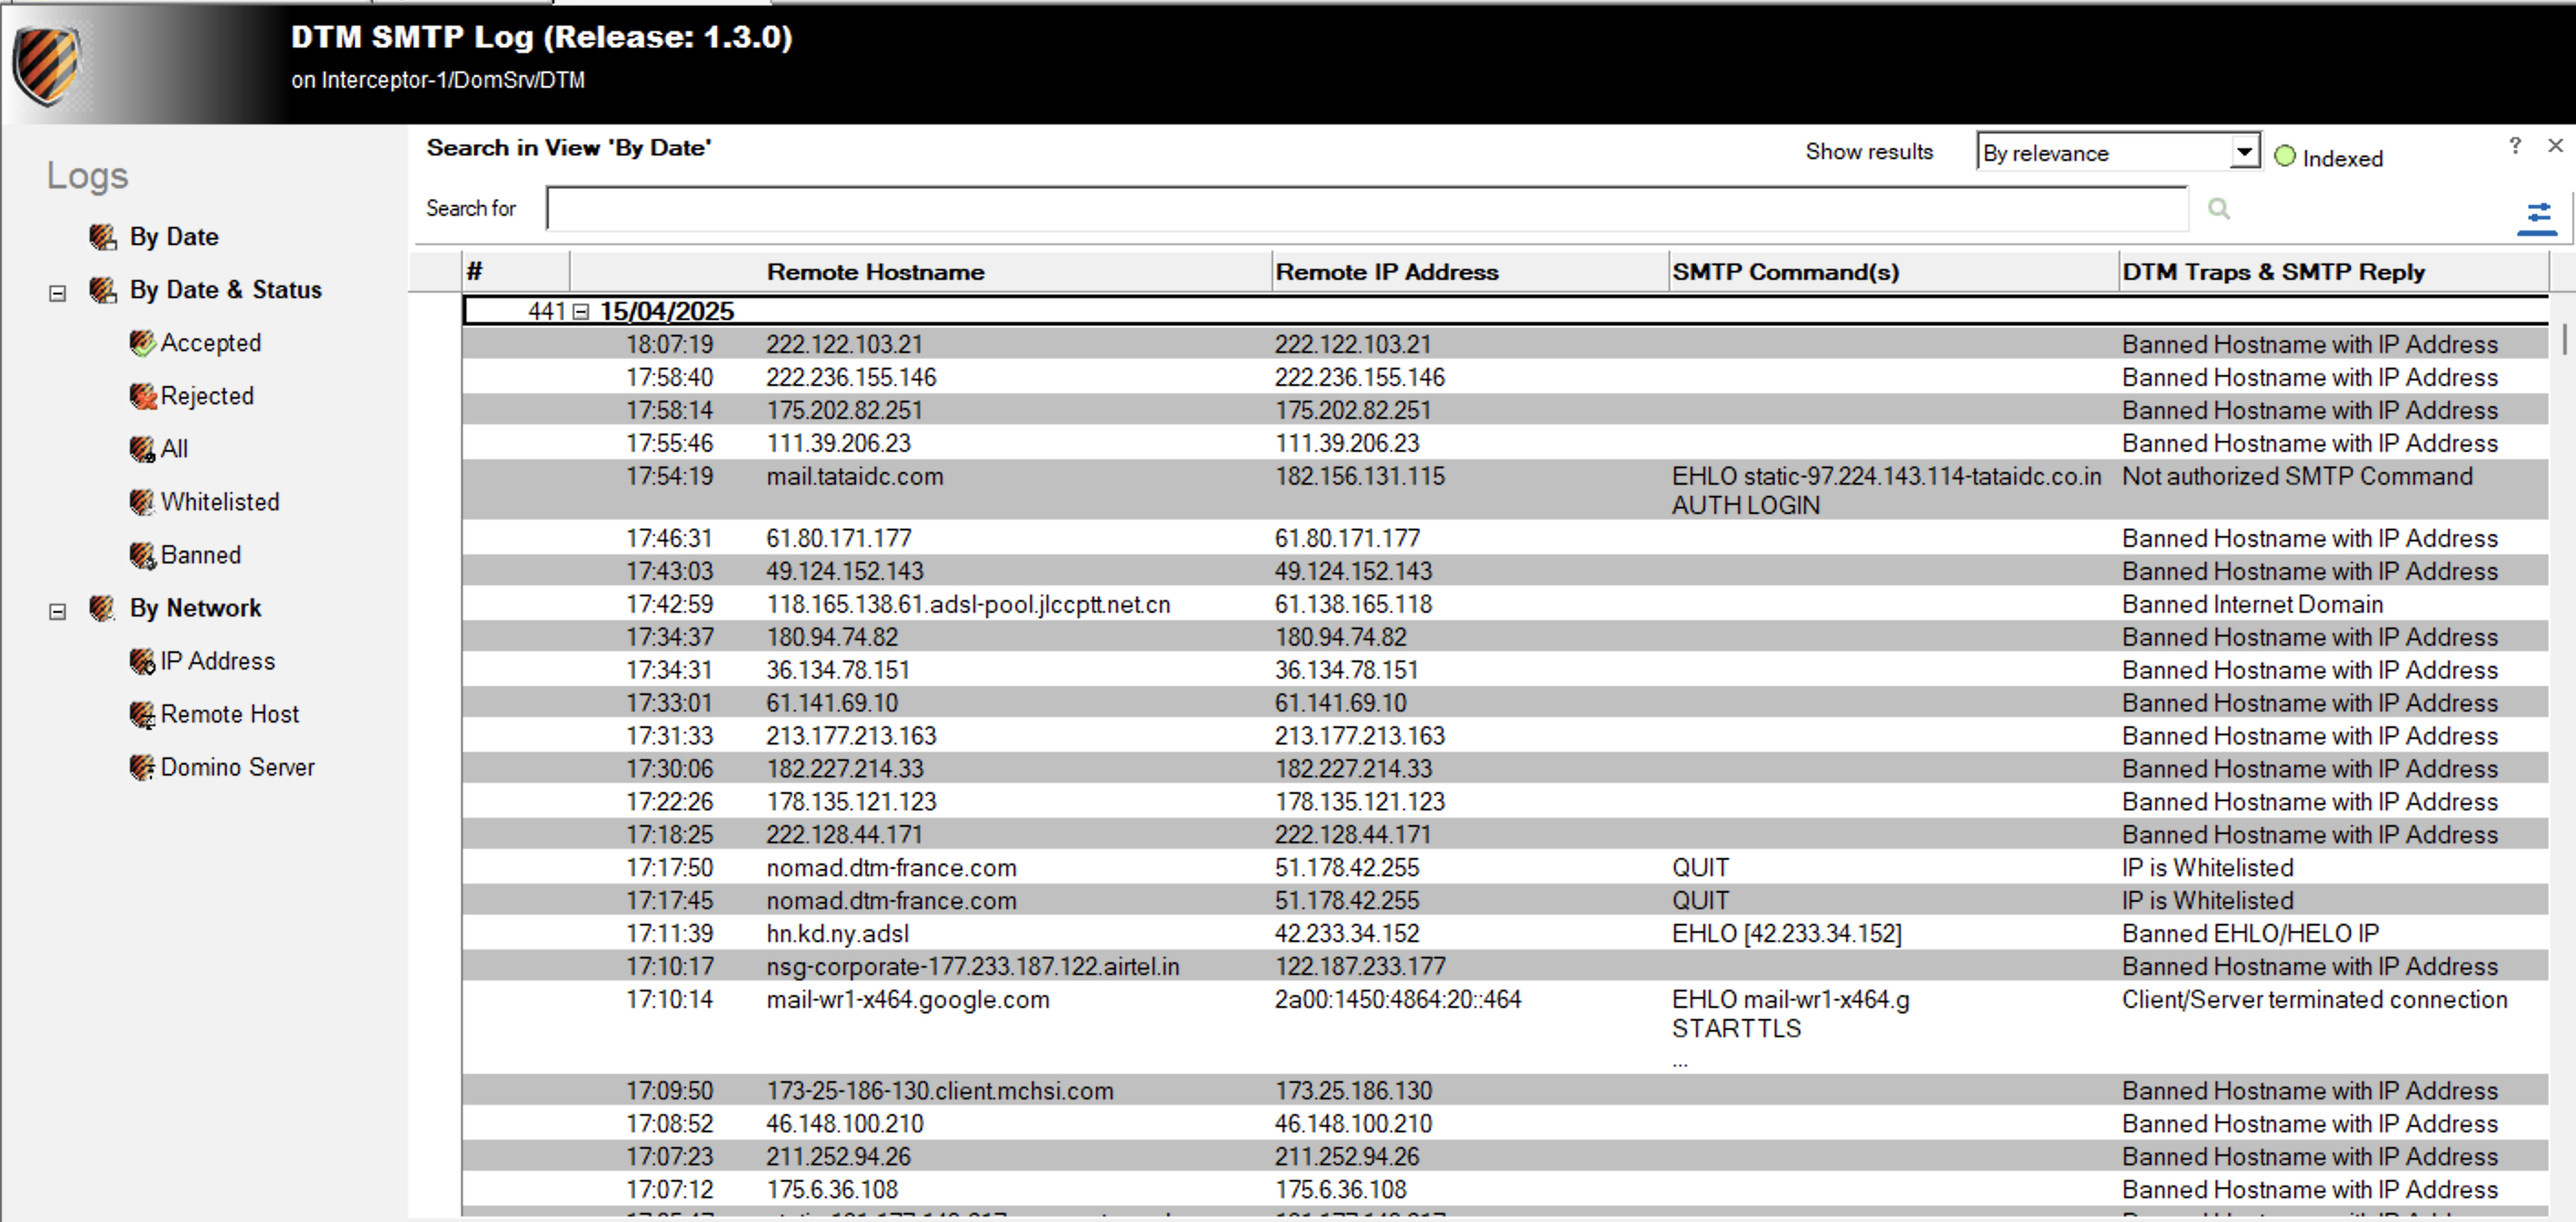Click inside the Search for field
Screen dimensions: 2576x1222
[x=1366, y=208]
